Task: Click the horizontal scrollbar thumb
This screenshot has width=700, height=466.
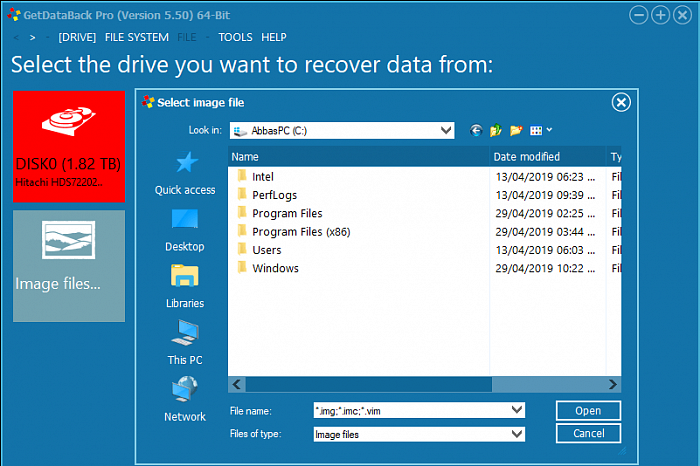Action: [368, 384]
